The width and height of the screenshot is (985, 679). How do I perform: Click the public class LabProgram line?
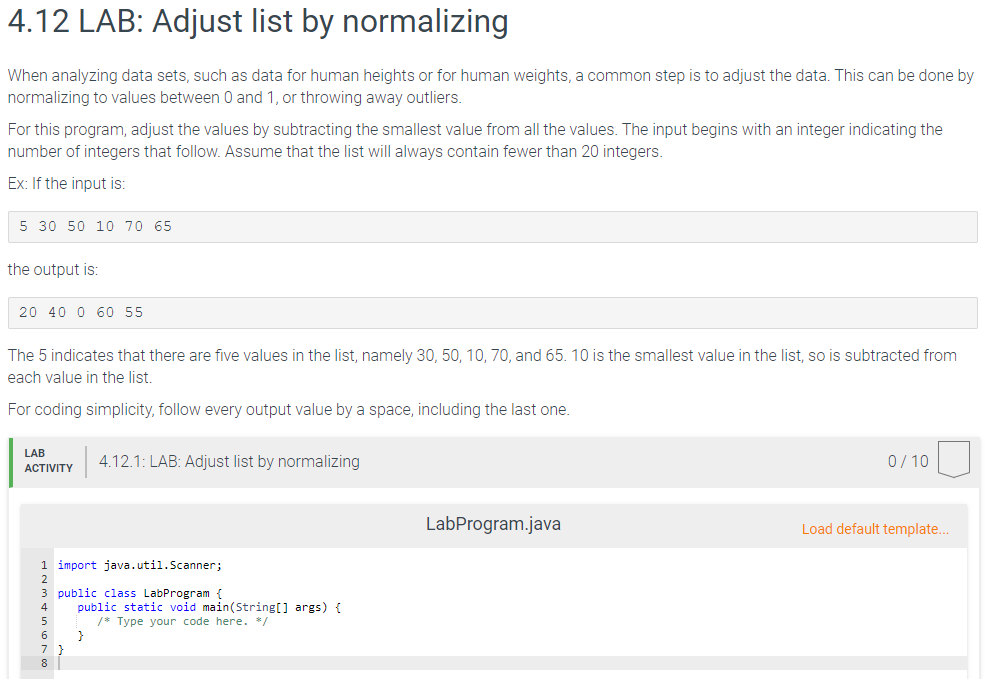[139, 593]
